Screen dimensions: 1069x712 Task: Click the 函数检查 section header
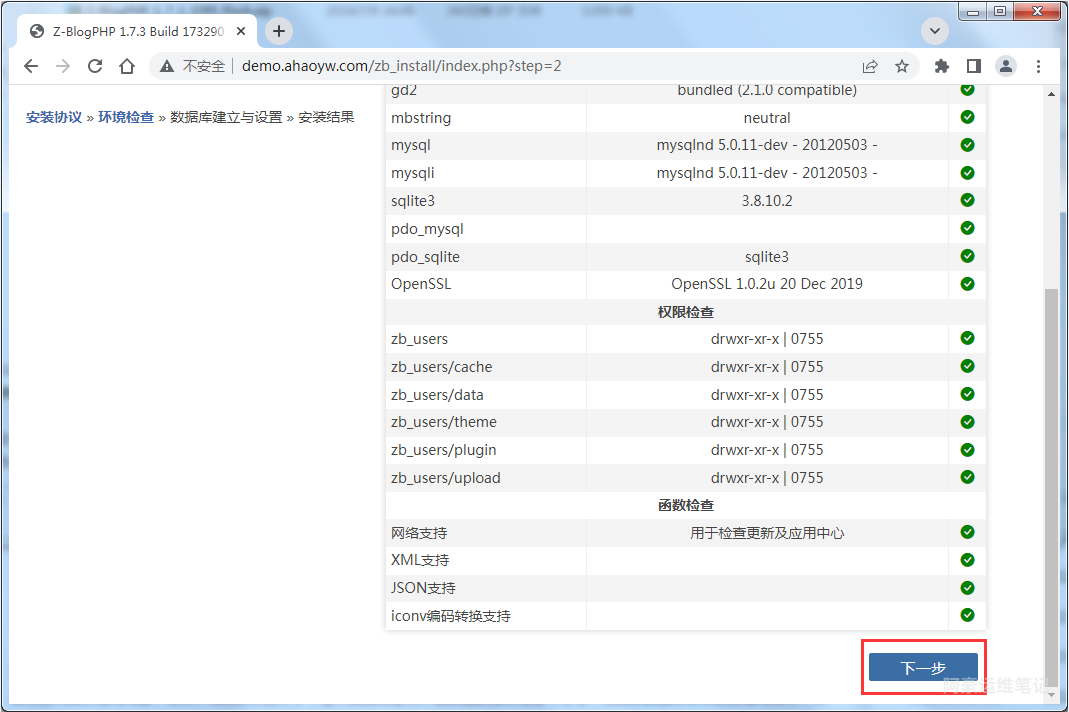coord(686,505)
